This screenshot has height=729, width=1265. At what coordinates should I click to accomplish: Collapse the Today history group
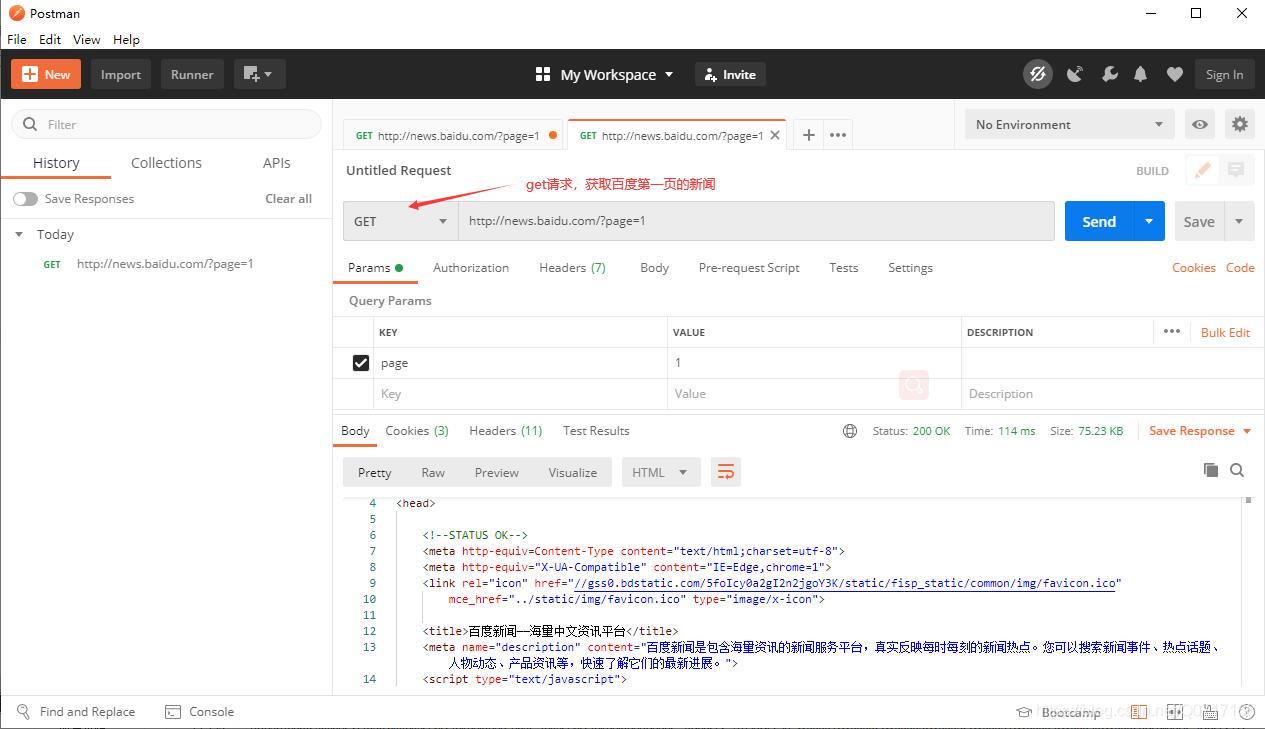point(18,234)
